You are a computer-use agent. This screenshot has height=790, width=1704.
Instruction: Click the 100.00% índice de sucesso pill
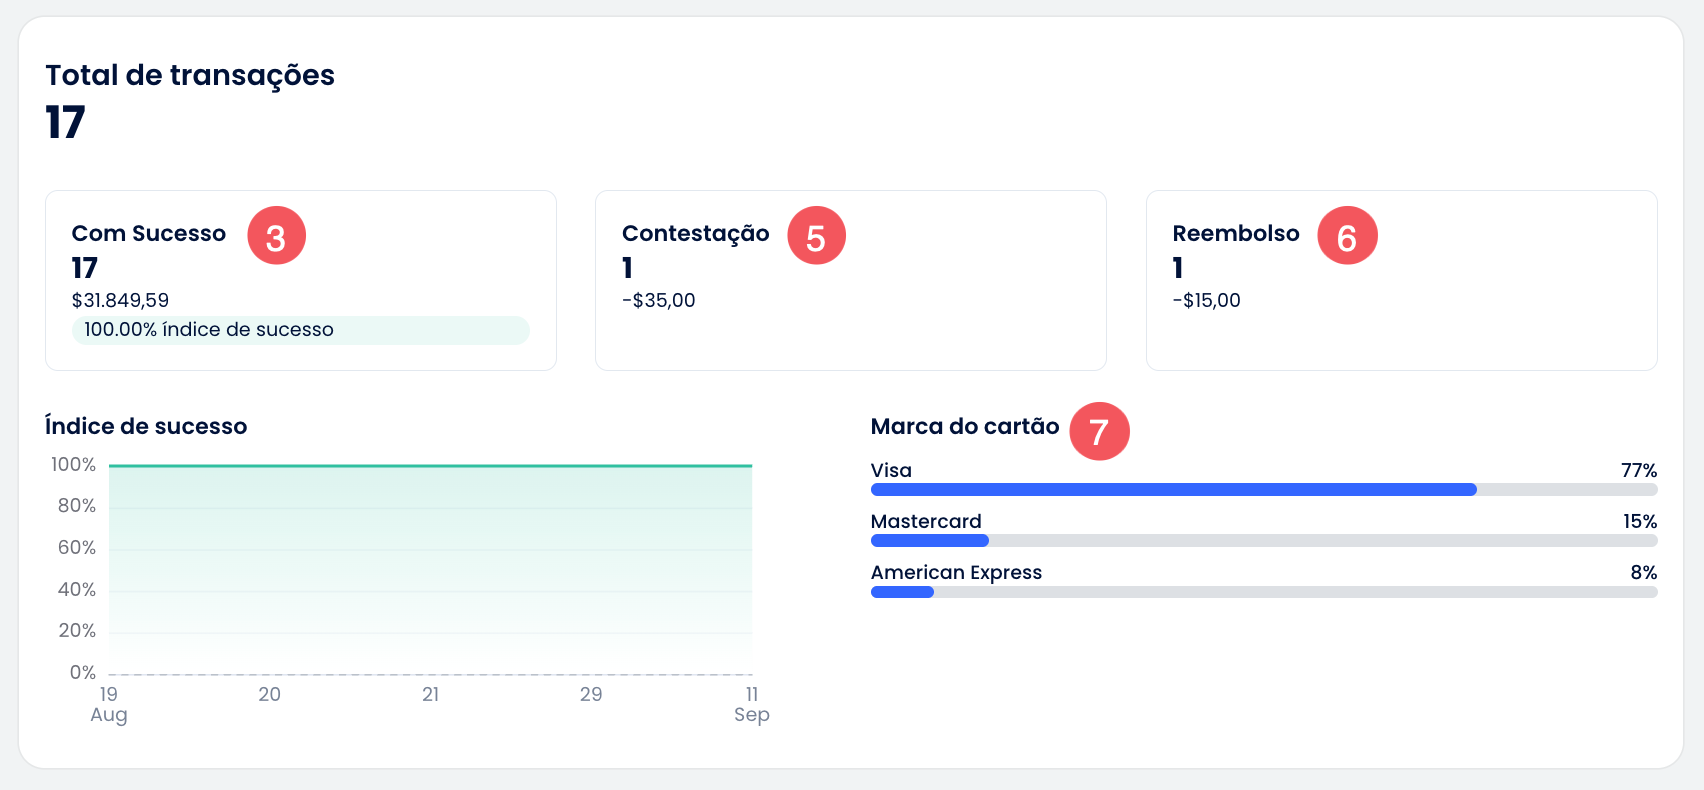click(300, 330)
